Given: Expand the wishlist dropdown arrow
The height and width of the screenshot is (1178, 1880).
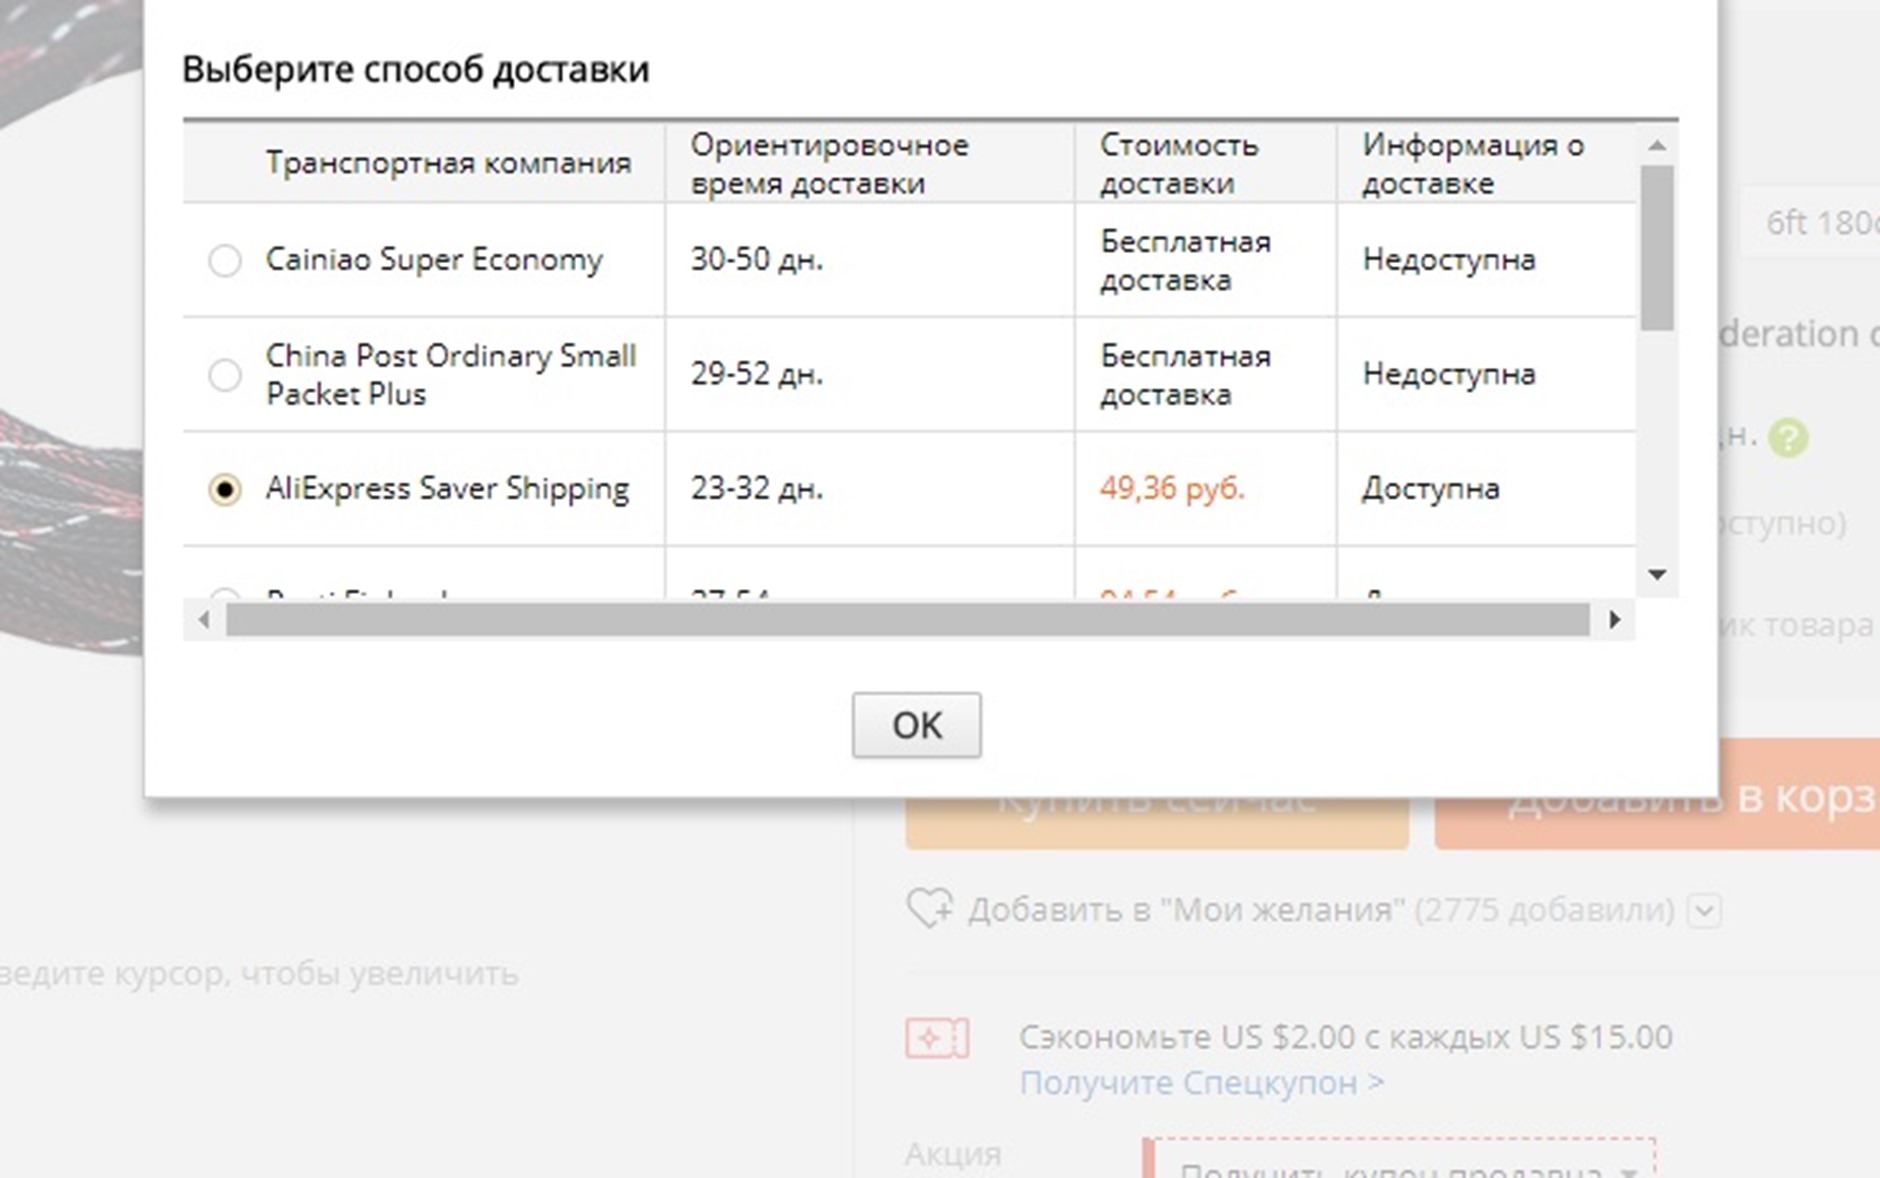Looking at the screenshot, I should (x=1705, y=911).
